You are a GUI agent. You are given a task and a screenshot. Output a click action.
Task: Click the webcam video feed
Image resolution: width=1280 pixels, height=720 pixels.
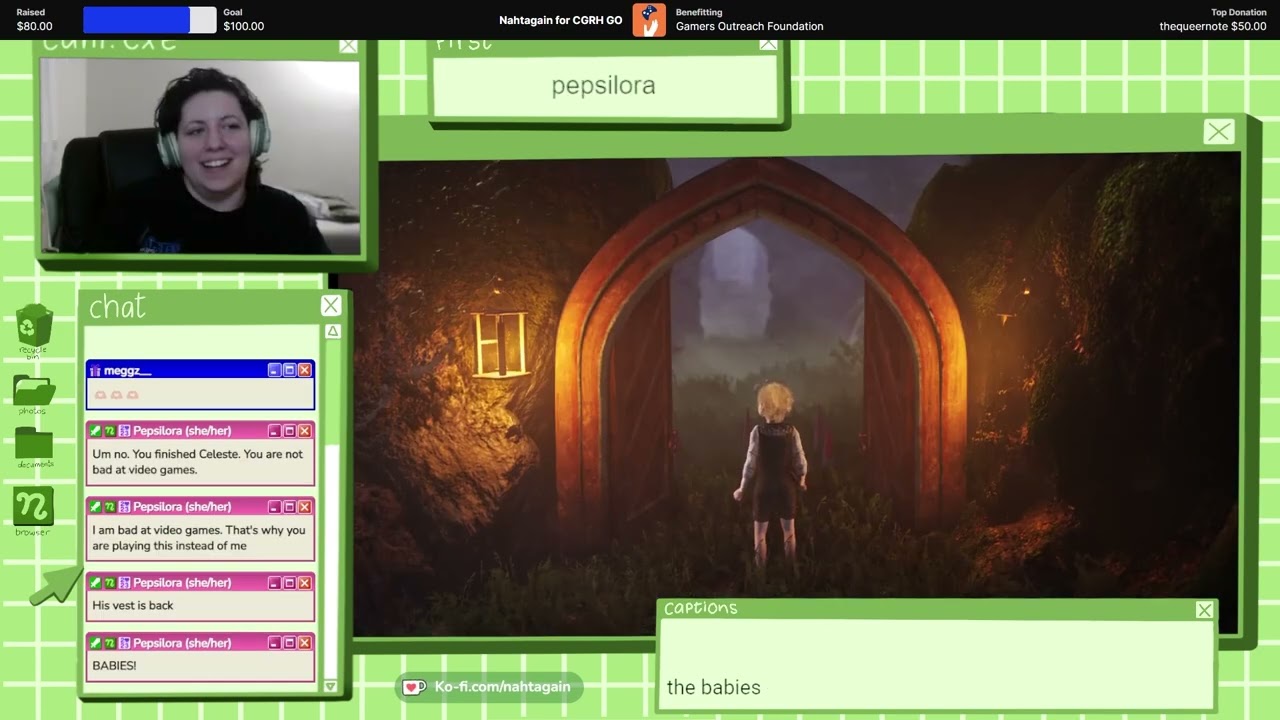(x=200, y=157)
